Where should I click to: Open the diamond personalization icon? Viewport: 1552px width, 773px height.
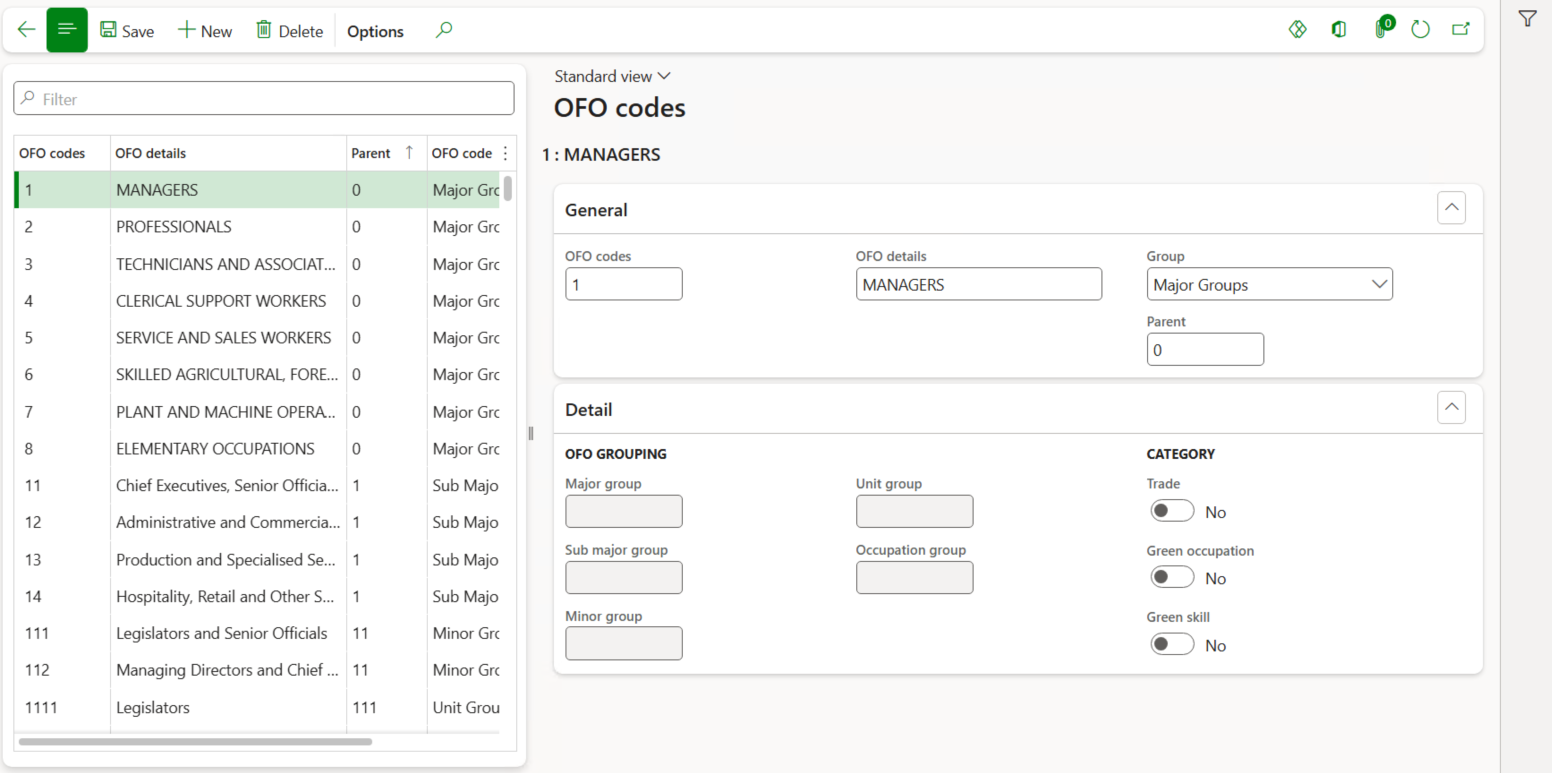(1298, 29)
